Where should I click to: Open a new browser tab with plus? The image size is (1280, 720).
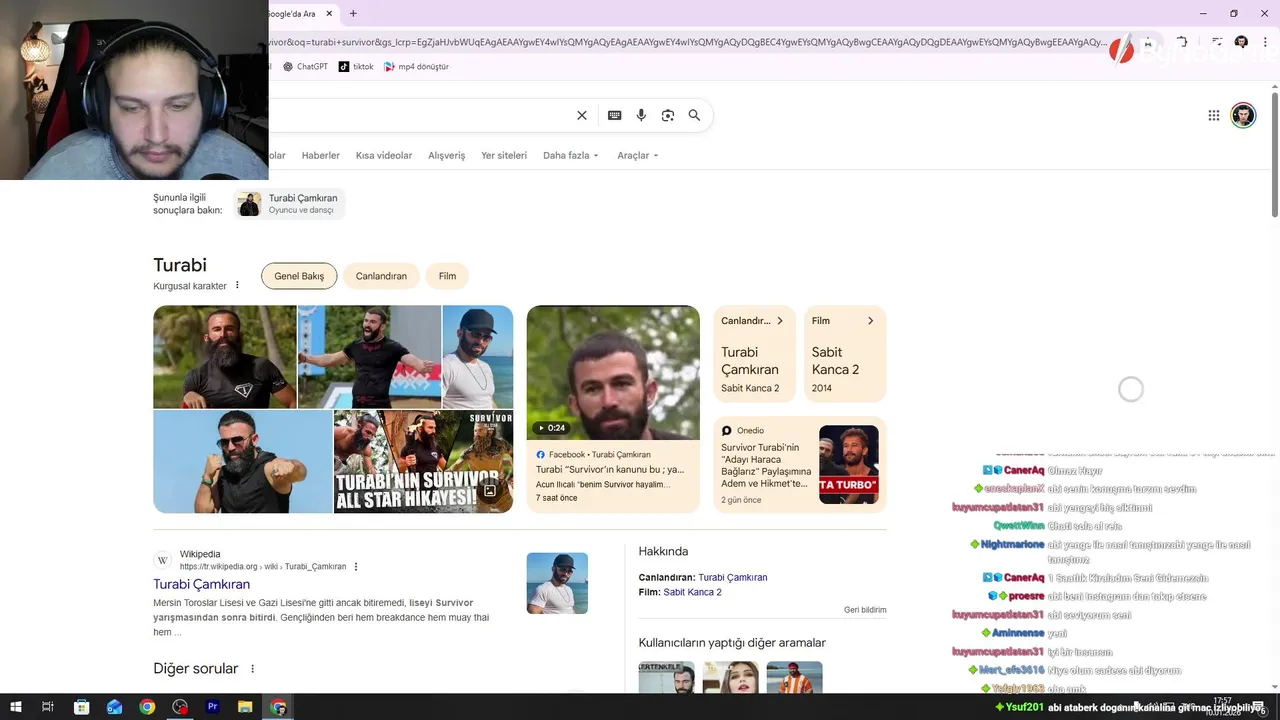pos(353,13)
